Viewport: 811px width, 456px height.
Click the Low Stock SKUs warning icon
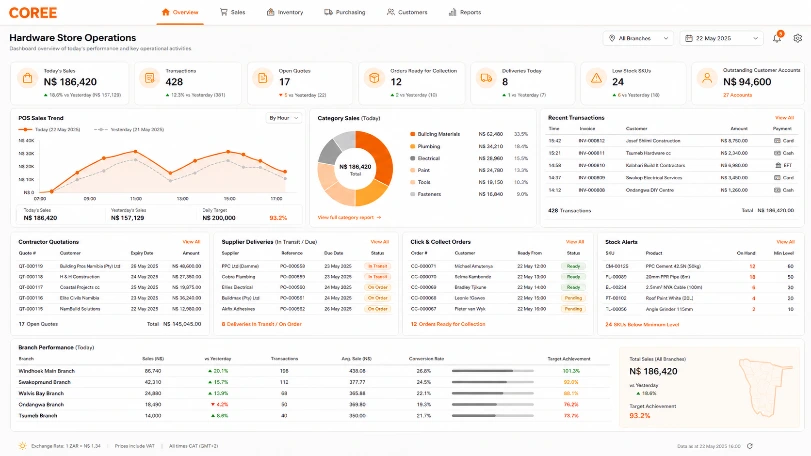(596, 78)
